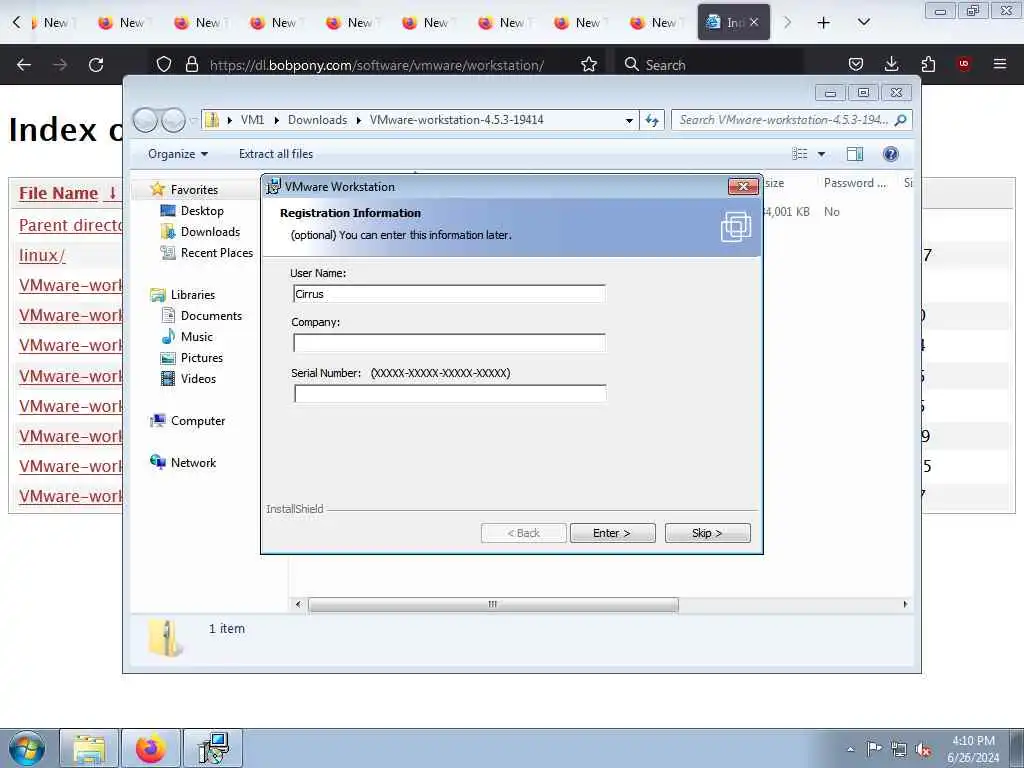
Task: Click the Password column header in Explorer
Action: pyautogui.click(x=855, y=183)
